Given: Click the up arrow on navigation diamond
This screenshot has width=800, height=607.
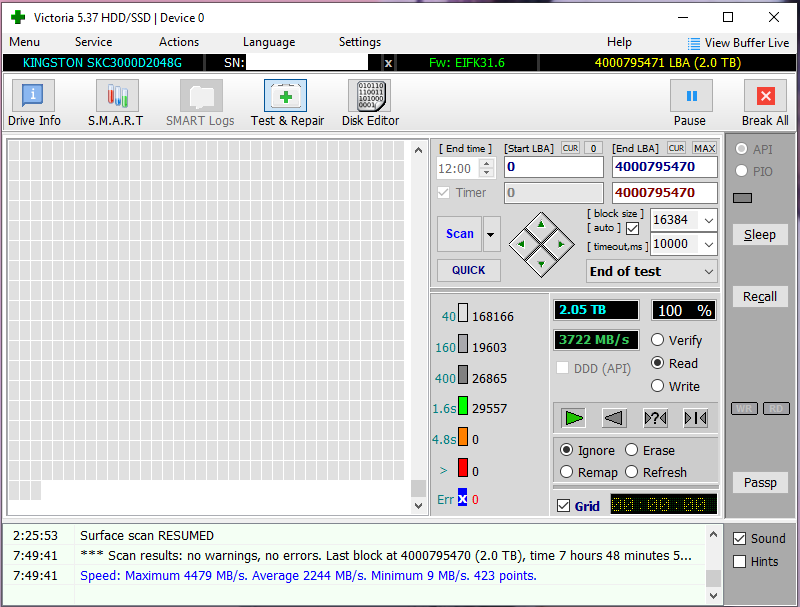Looking at the screenshot, I should pyautogui.click(x=541, y=224).
